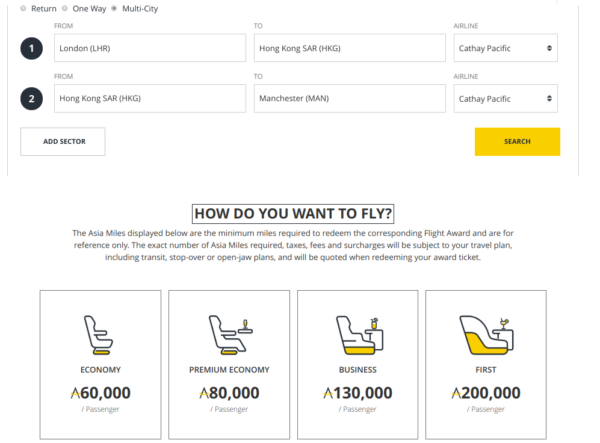This screenshot has width=600, height=443.
Task: Click the Hong Kong SAR From field
Action: [x=149, y=98]
